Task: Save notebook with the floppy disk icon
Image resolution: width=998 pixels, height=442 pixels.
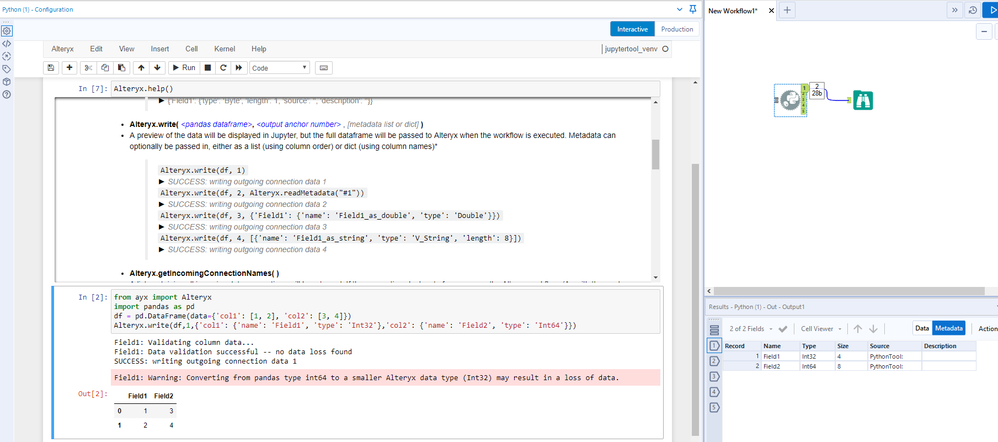Action: tap(52, 67)
